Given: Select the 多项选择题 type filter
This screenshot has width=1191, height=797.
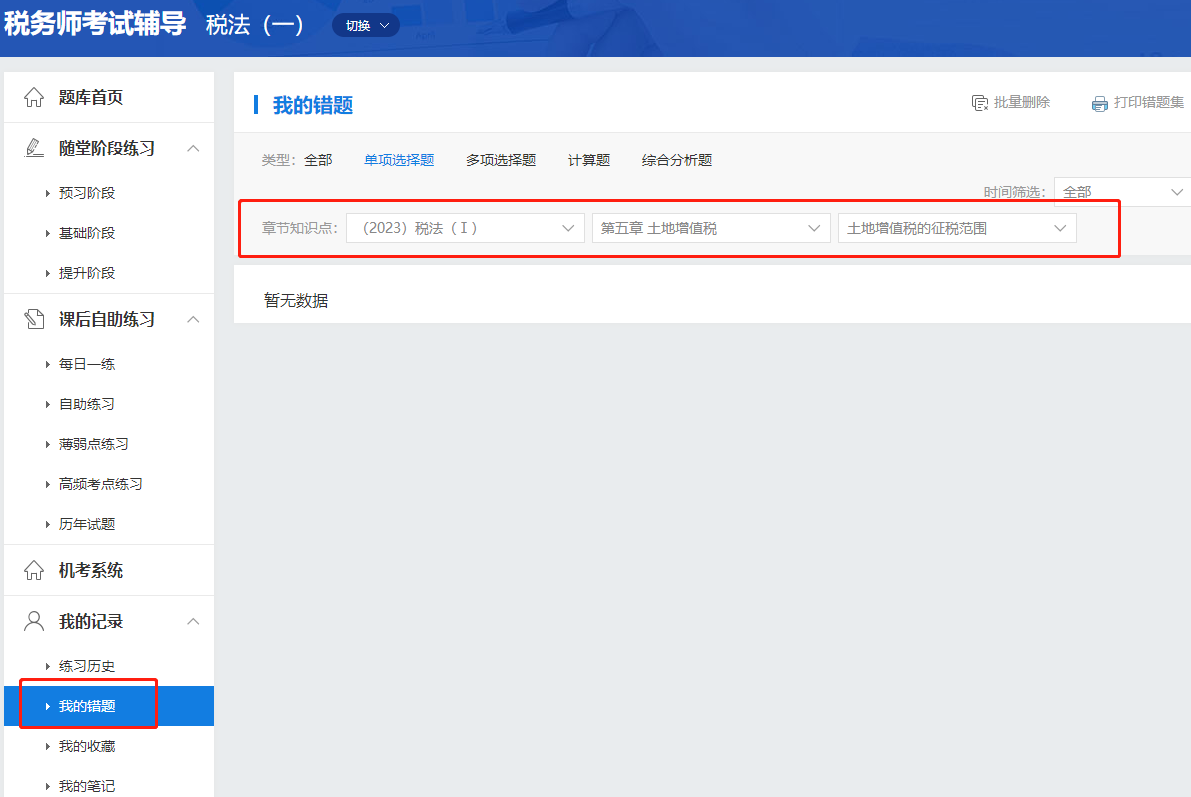Looking at the screenshot, I should tap(501, 160).
